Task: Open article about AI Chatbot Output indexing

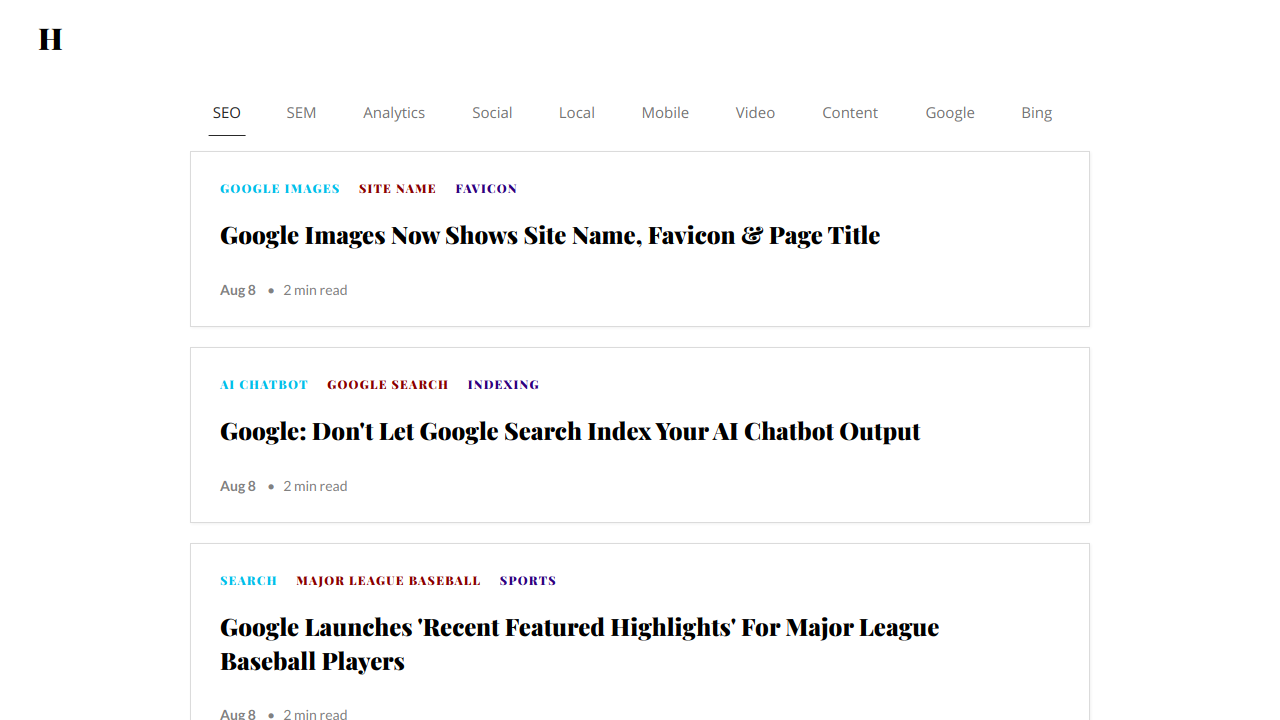Action: [570, 432]
